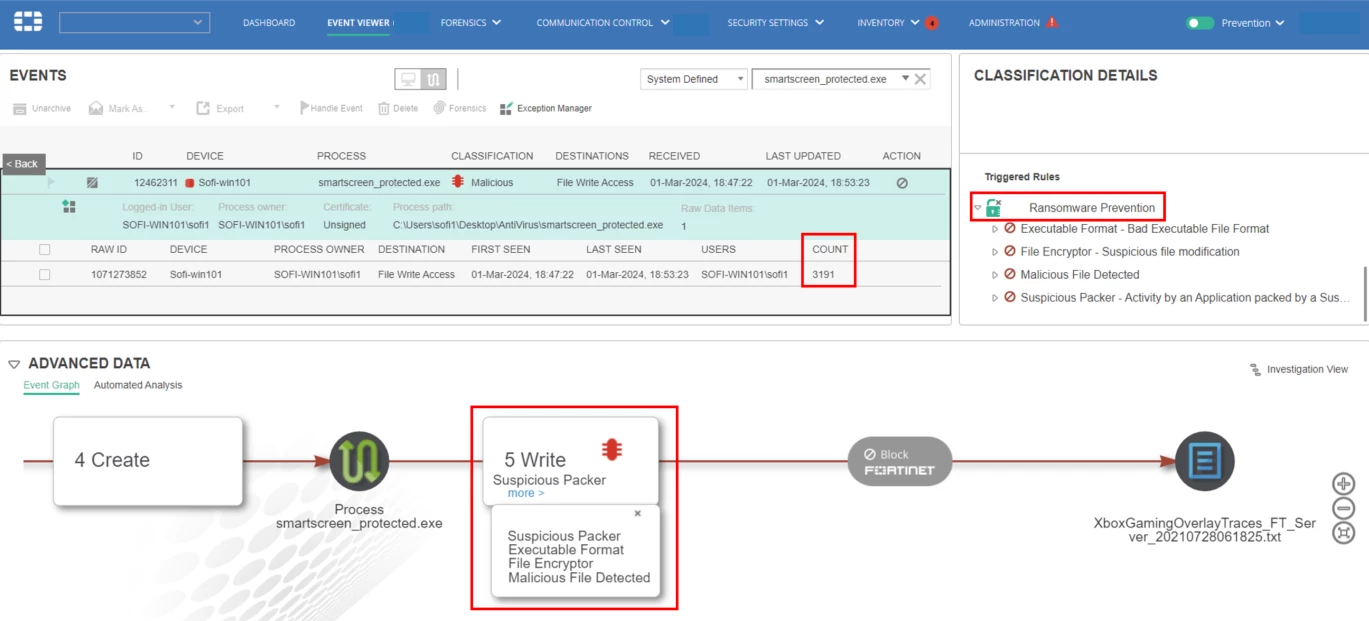Select the Event Graph tab
Screen dimensions: 1369x621
click(x=51, y=385)
